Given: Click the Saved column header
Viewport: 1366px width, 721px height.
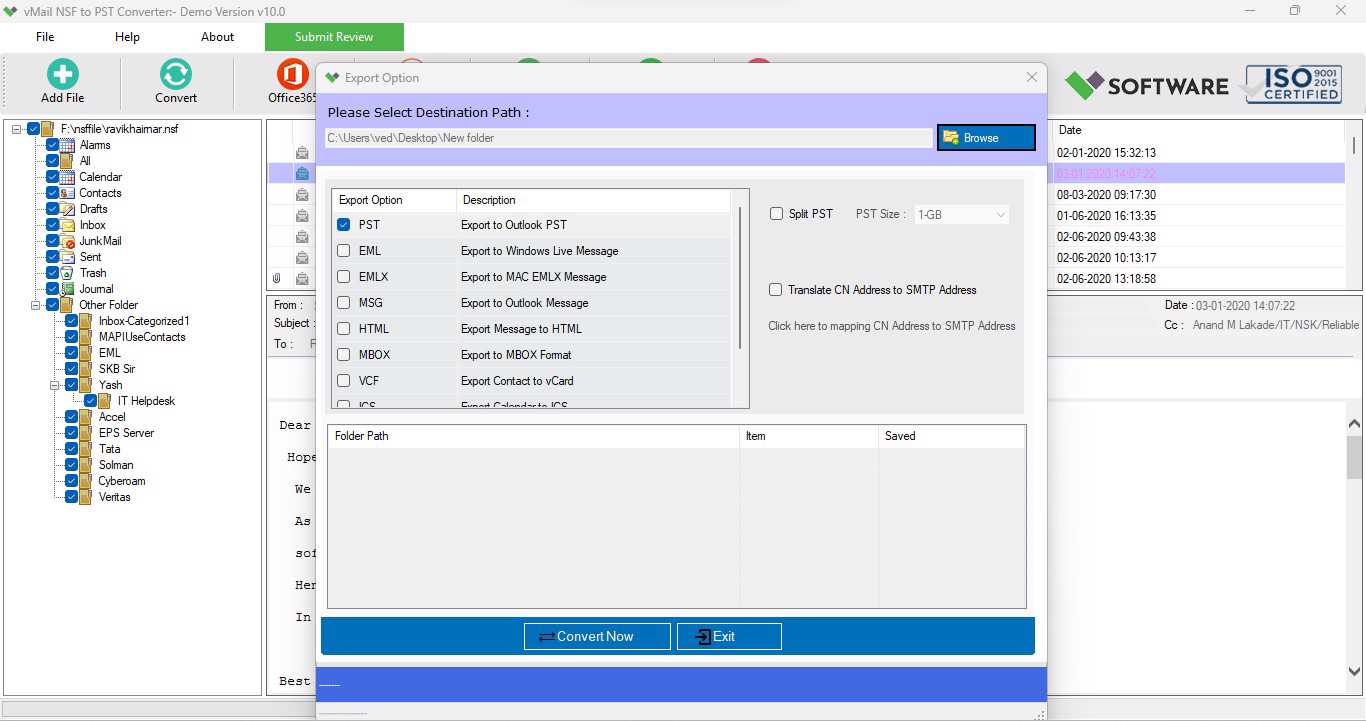Looking at the screenshot, I should (x=951, y=436).
